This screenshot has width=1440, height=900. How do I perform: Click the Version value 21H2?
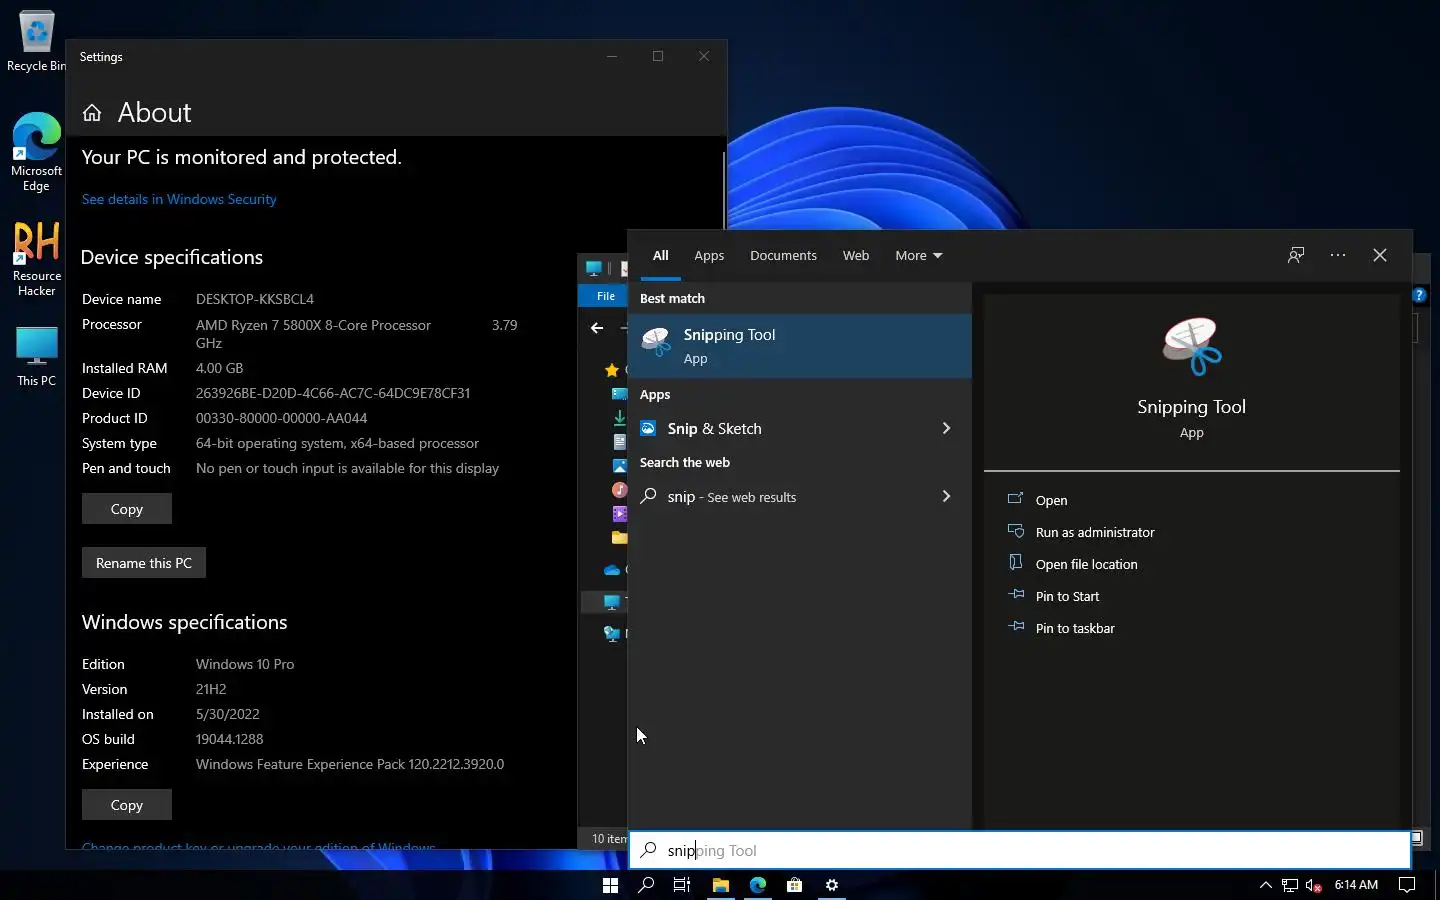[211, 689]
